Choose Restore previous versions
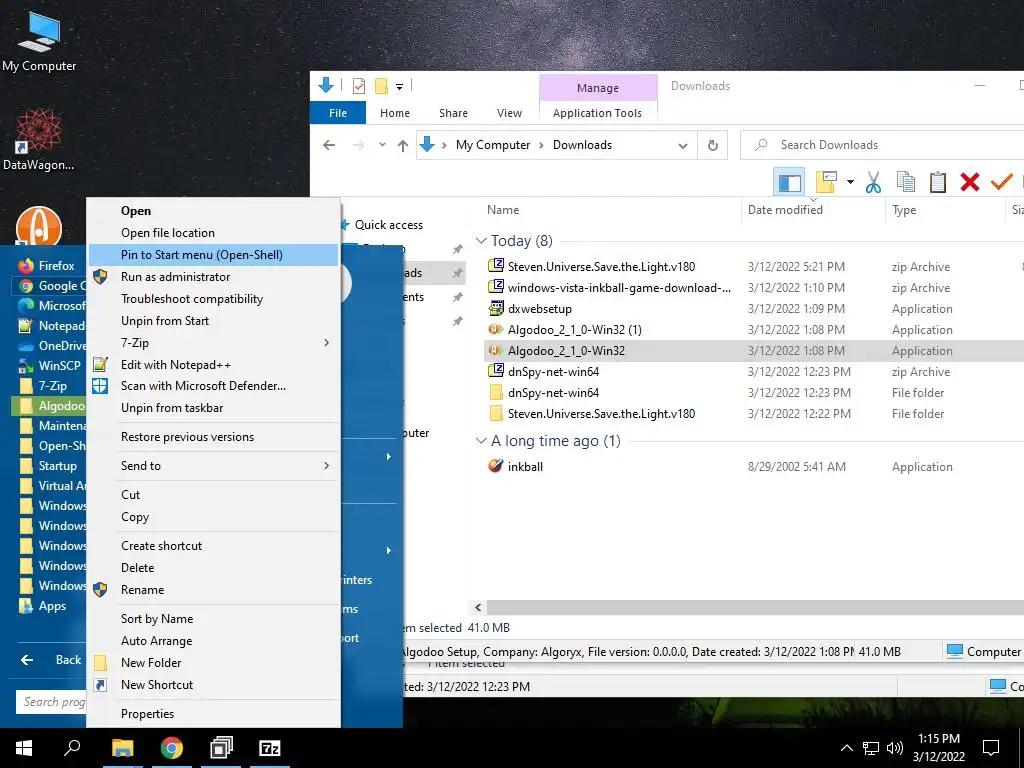The width and height of the screenshot is (1024, 768). 213,437
